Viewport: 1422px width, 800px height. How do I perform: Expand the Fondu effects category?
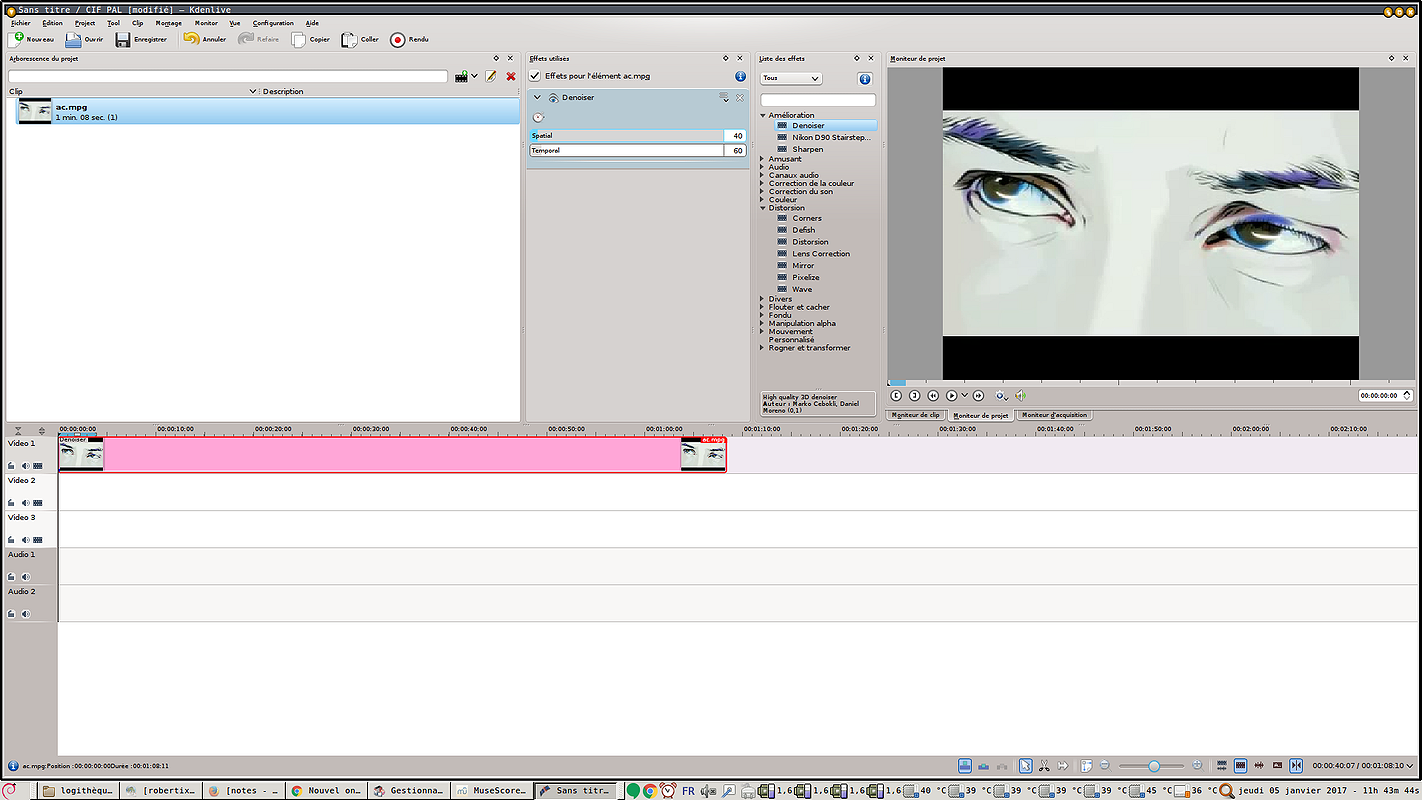pos(763,315)
